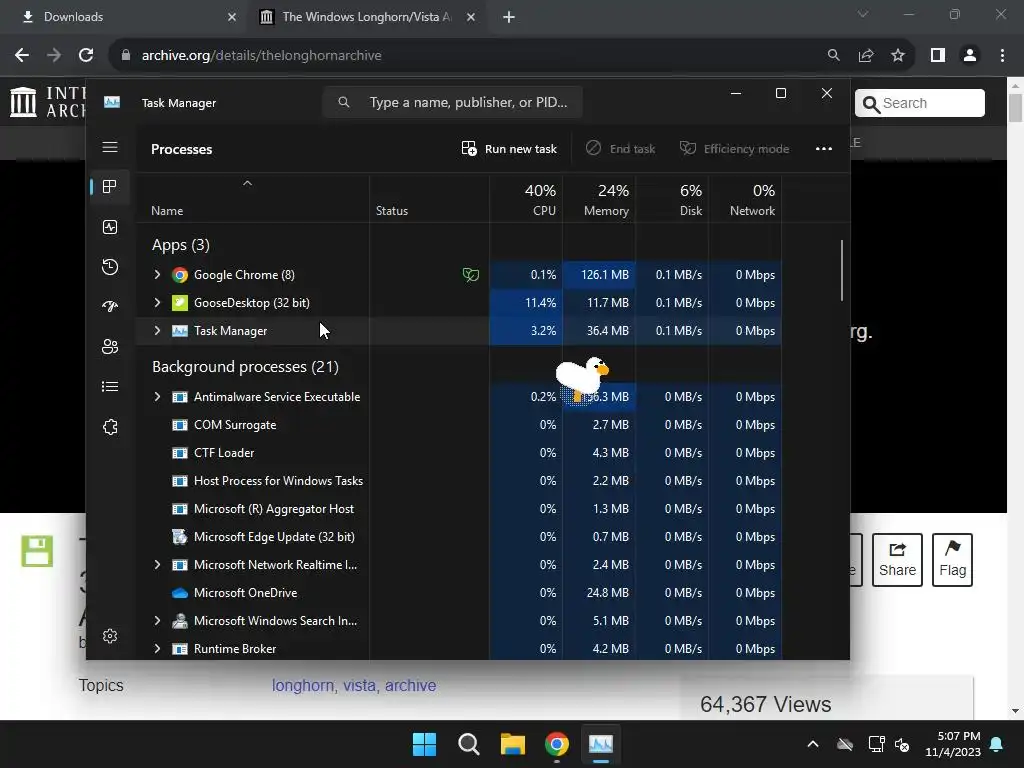Open File Explorer from taskbar
The height and width of the screenshot is (768, 1024).
click(x=513, y=744)
